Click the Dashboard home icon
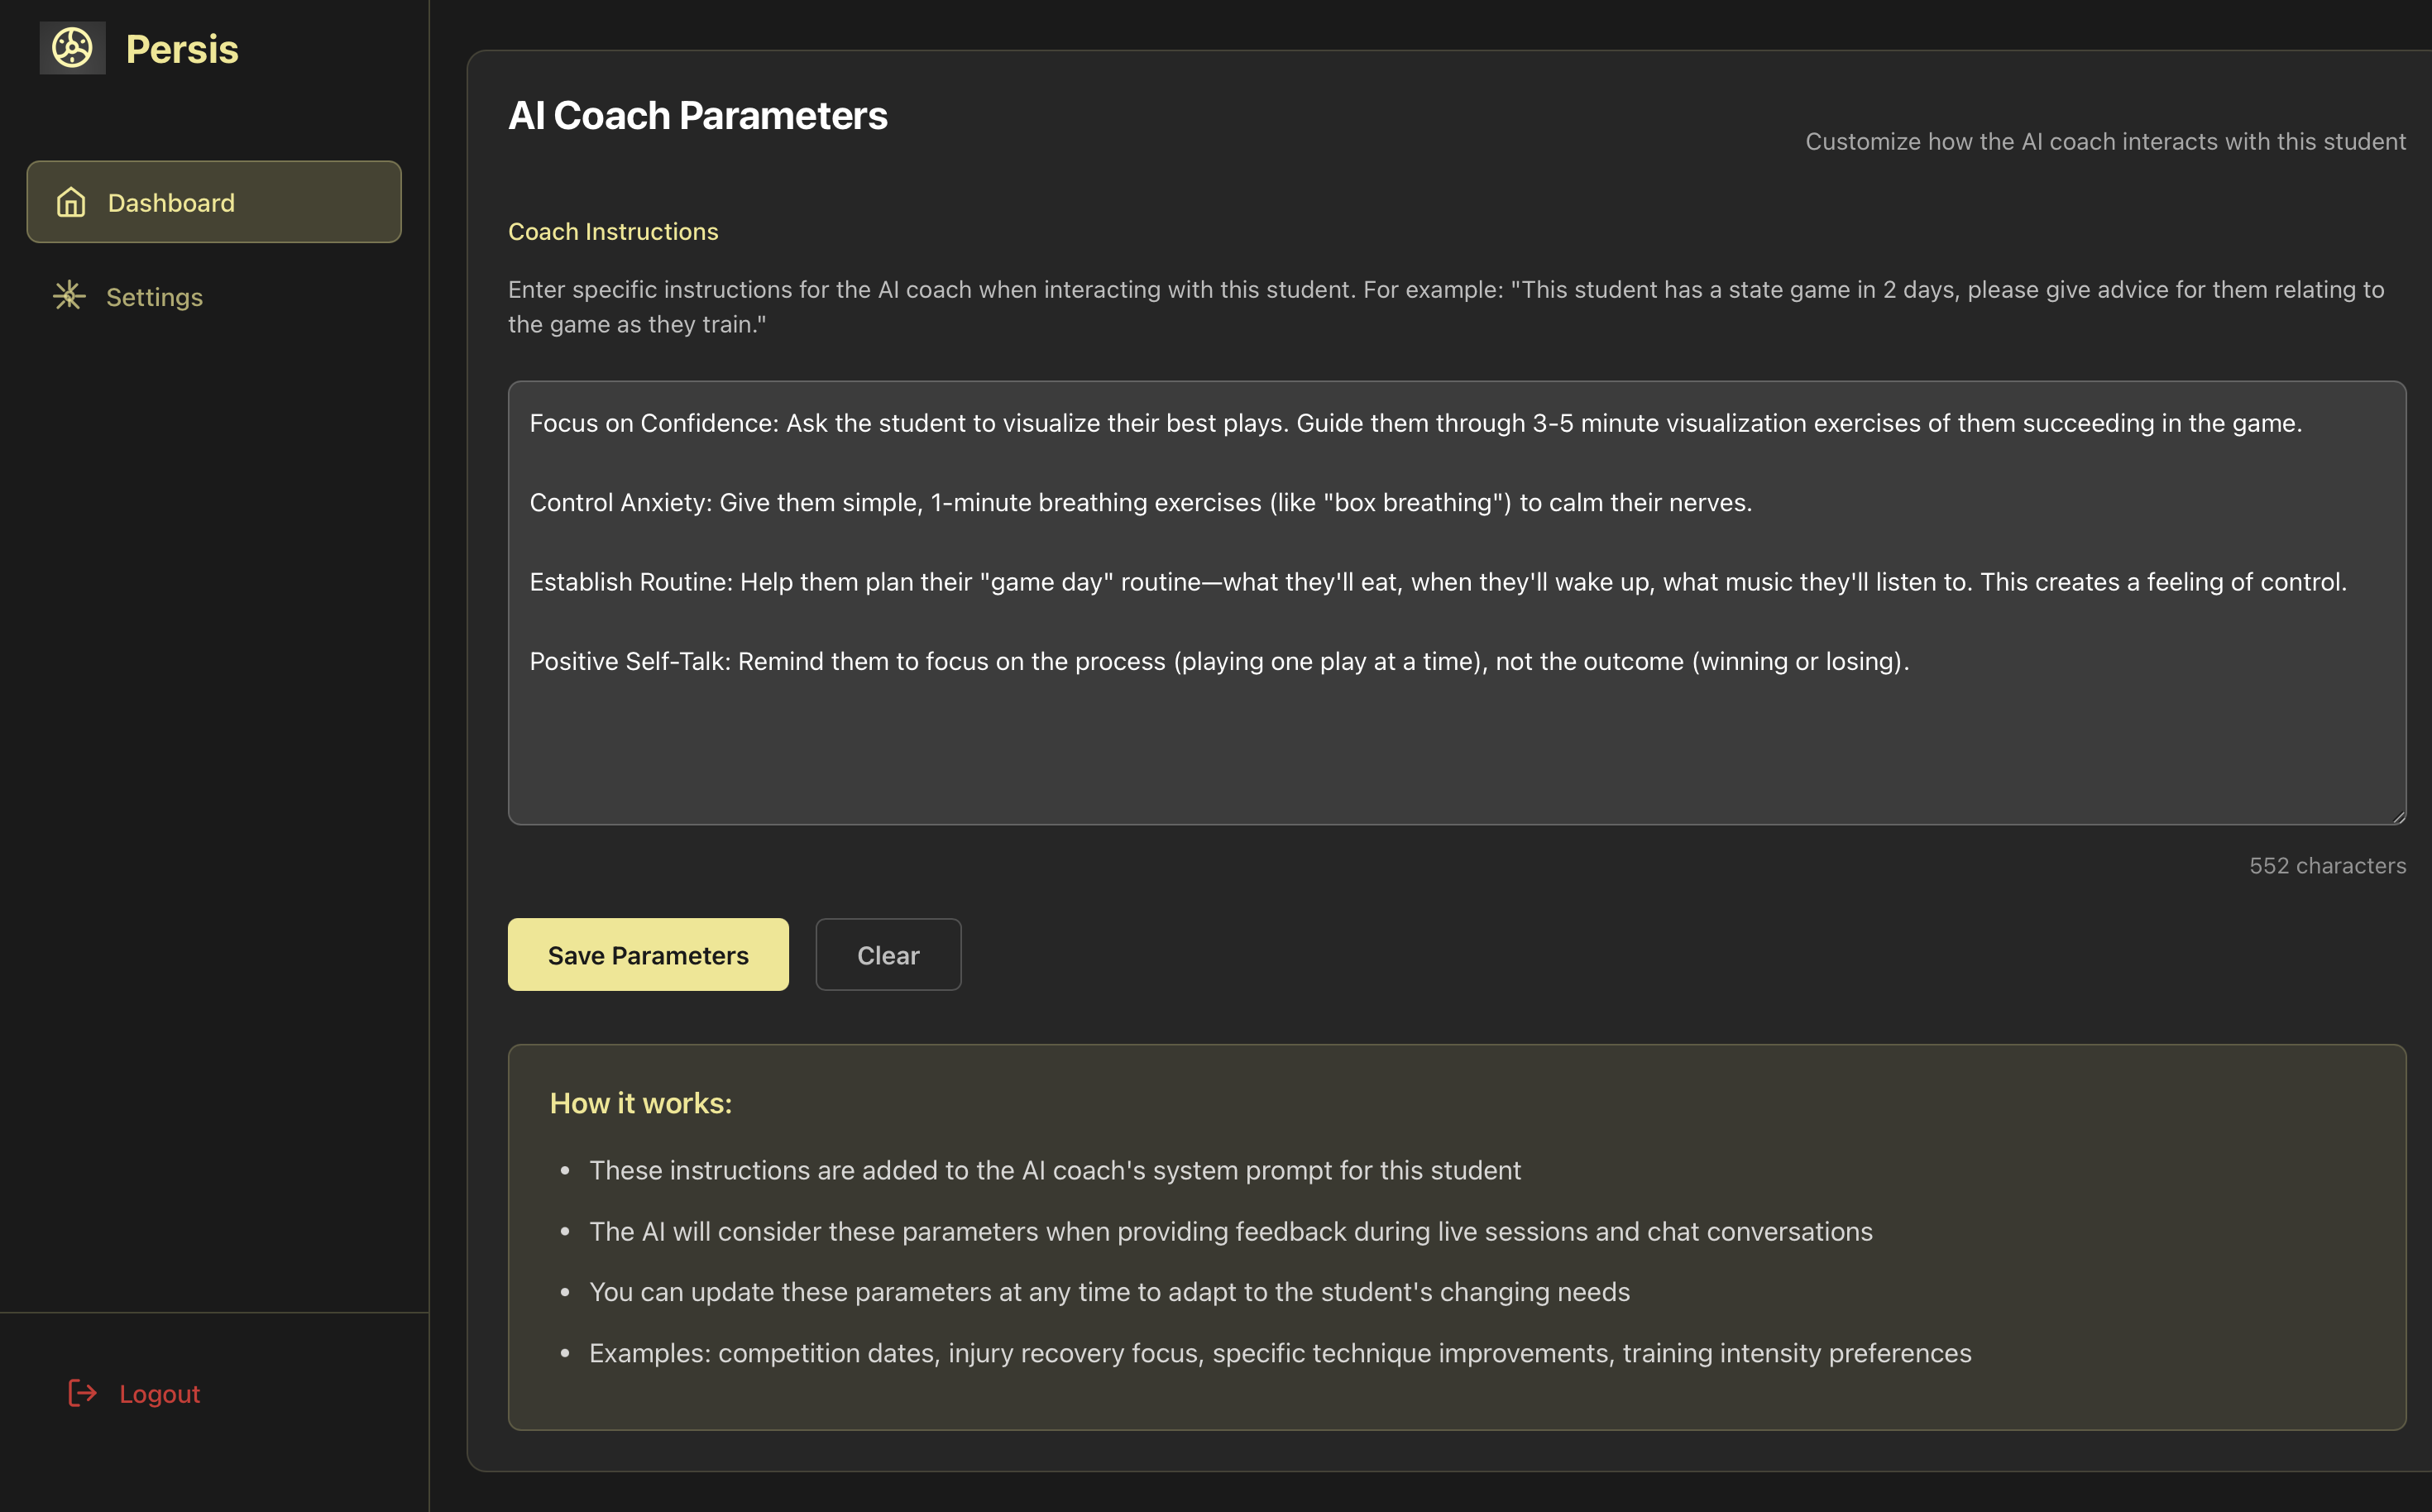2432x1512 pixels. click(x=71, y=202)
